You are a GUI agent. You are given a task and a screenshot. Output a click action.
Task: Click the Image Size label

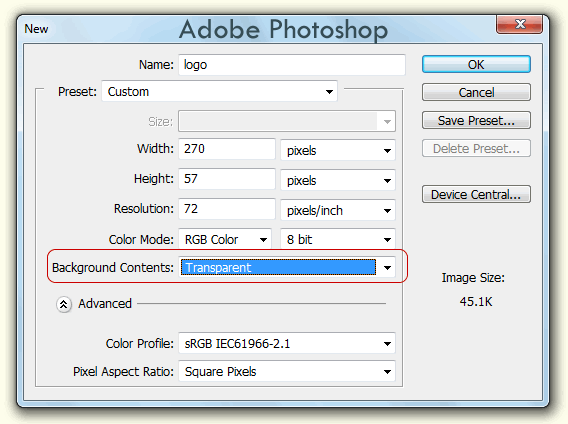click(473, 278)
